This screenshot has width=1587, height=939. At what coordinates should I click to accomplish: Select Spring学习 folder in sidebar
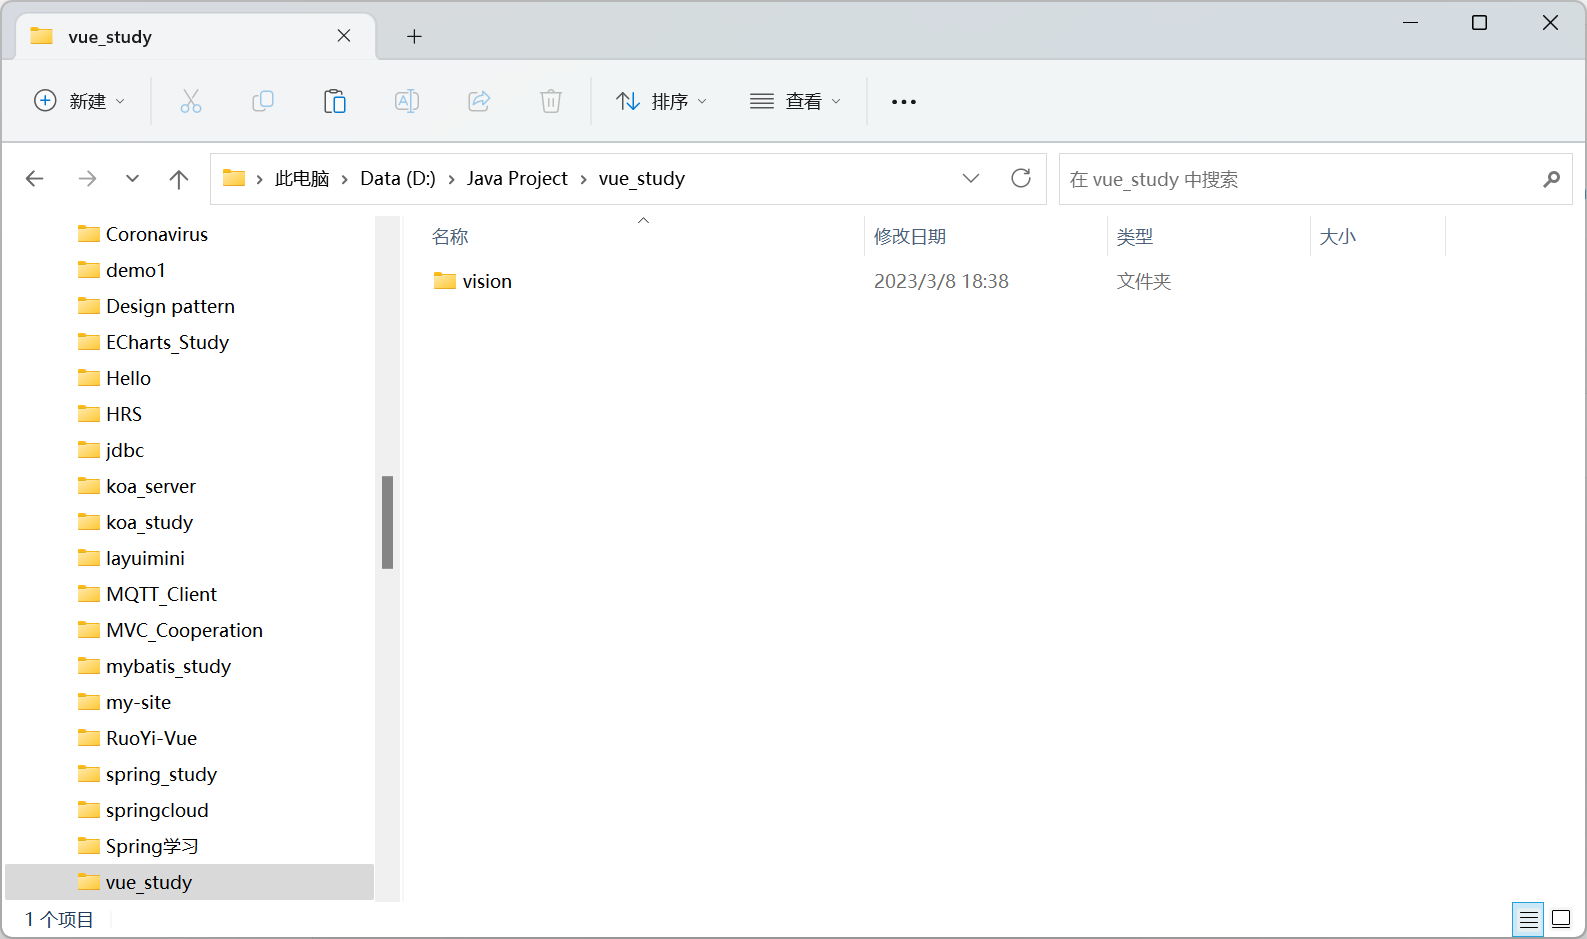[152, 846]
